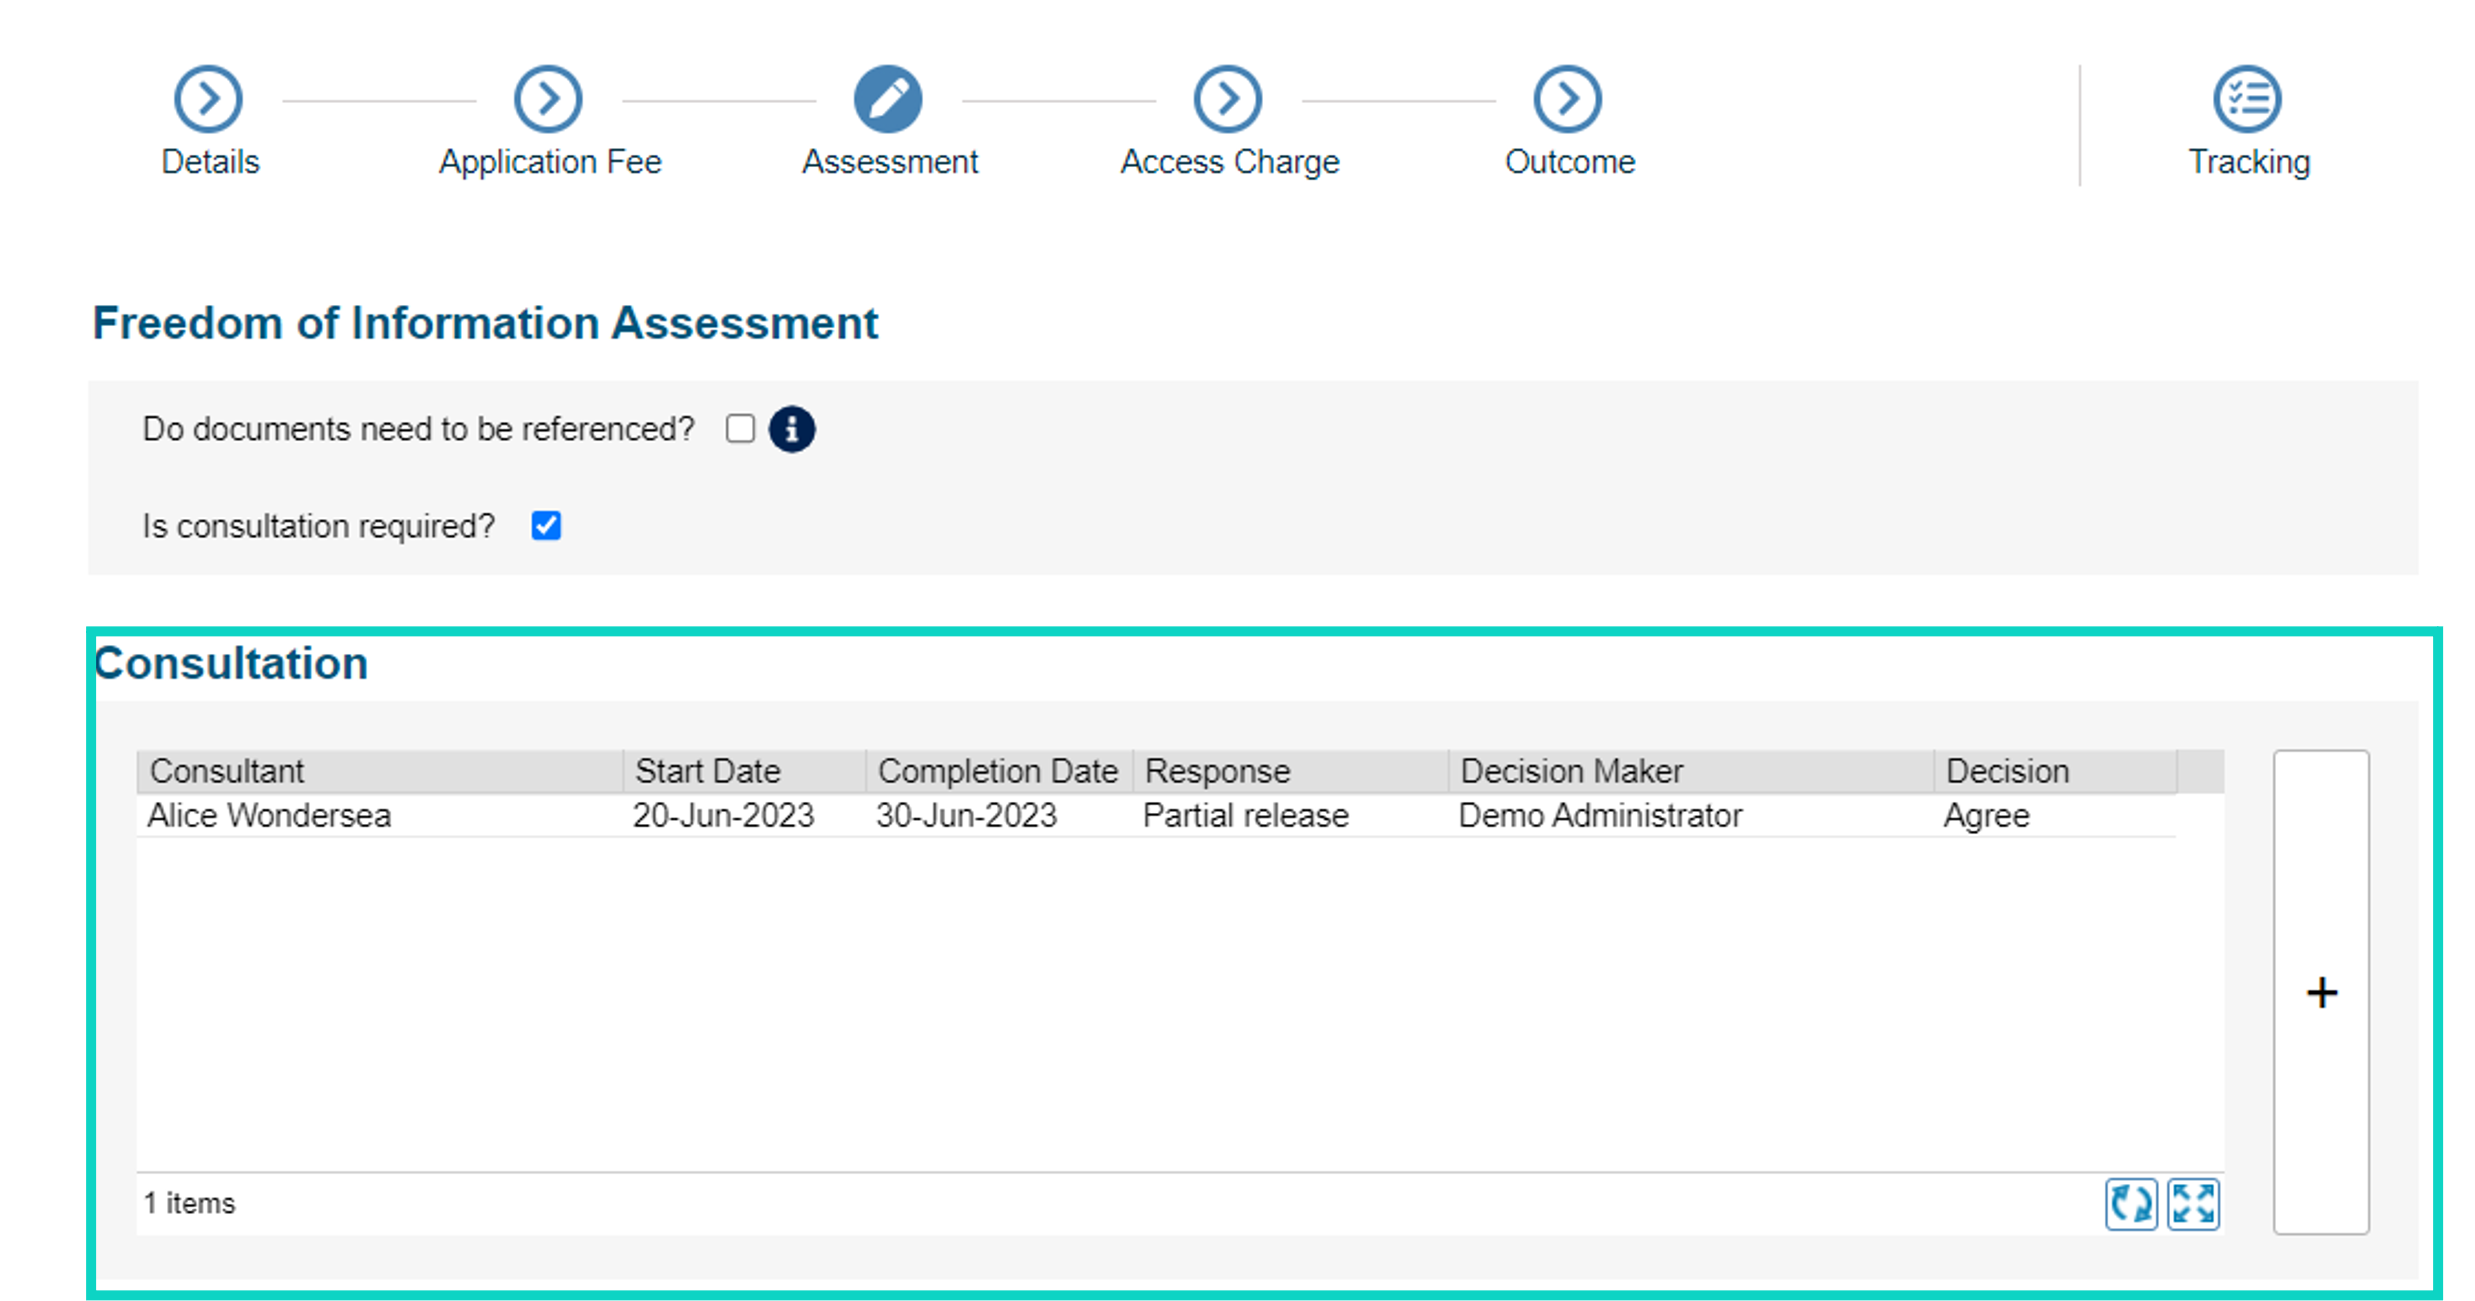Open the Outcome step icon
2475x1301 pixels.
1568,99
